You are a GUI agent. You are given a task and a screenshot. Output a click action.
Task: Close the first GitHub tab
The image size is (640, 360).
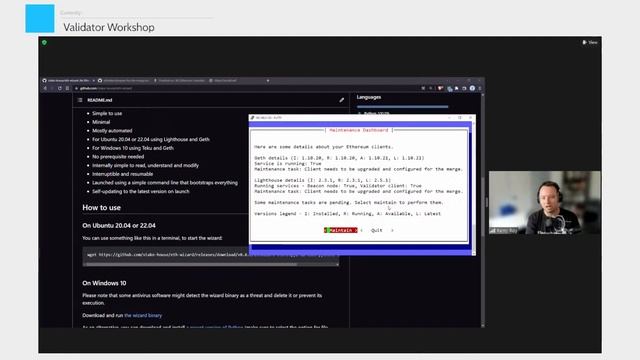coord(93,80)
